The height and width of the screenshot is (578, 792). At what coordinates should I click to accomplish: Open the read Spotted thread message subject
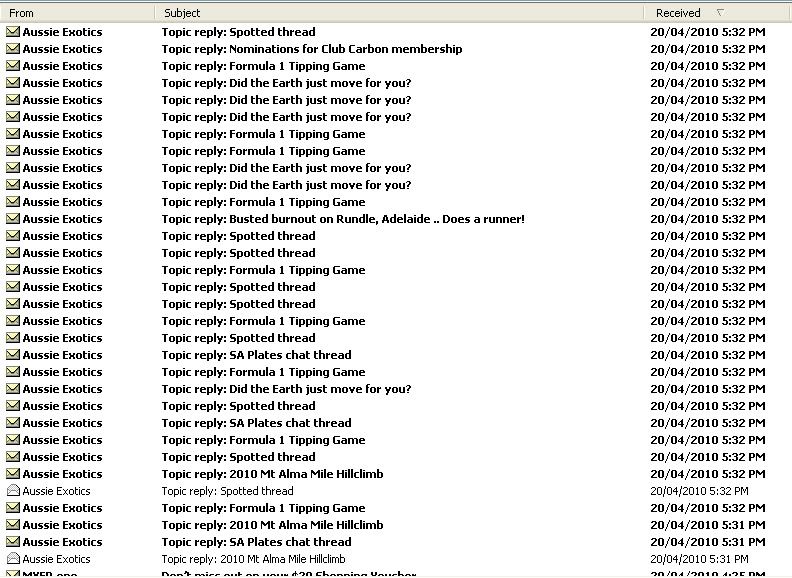[x=227, y=491]
